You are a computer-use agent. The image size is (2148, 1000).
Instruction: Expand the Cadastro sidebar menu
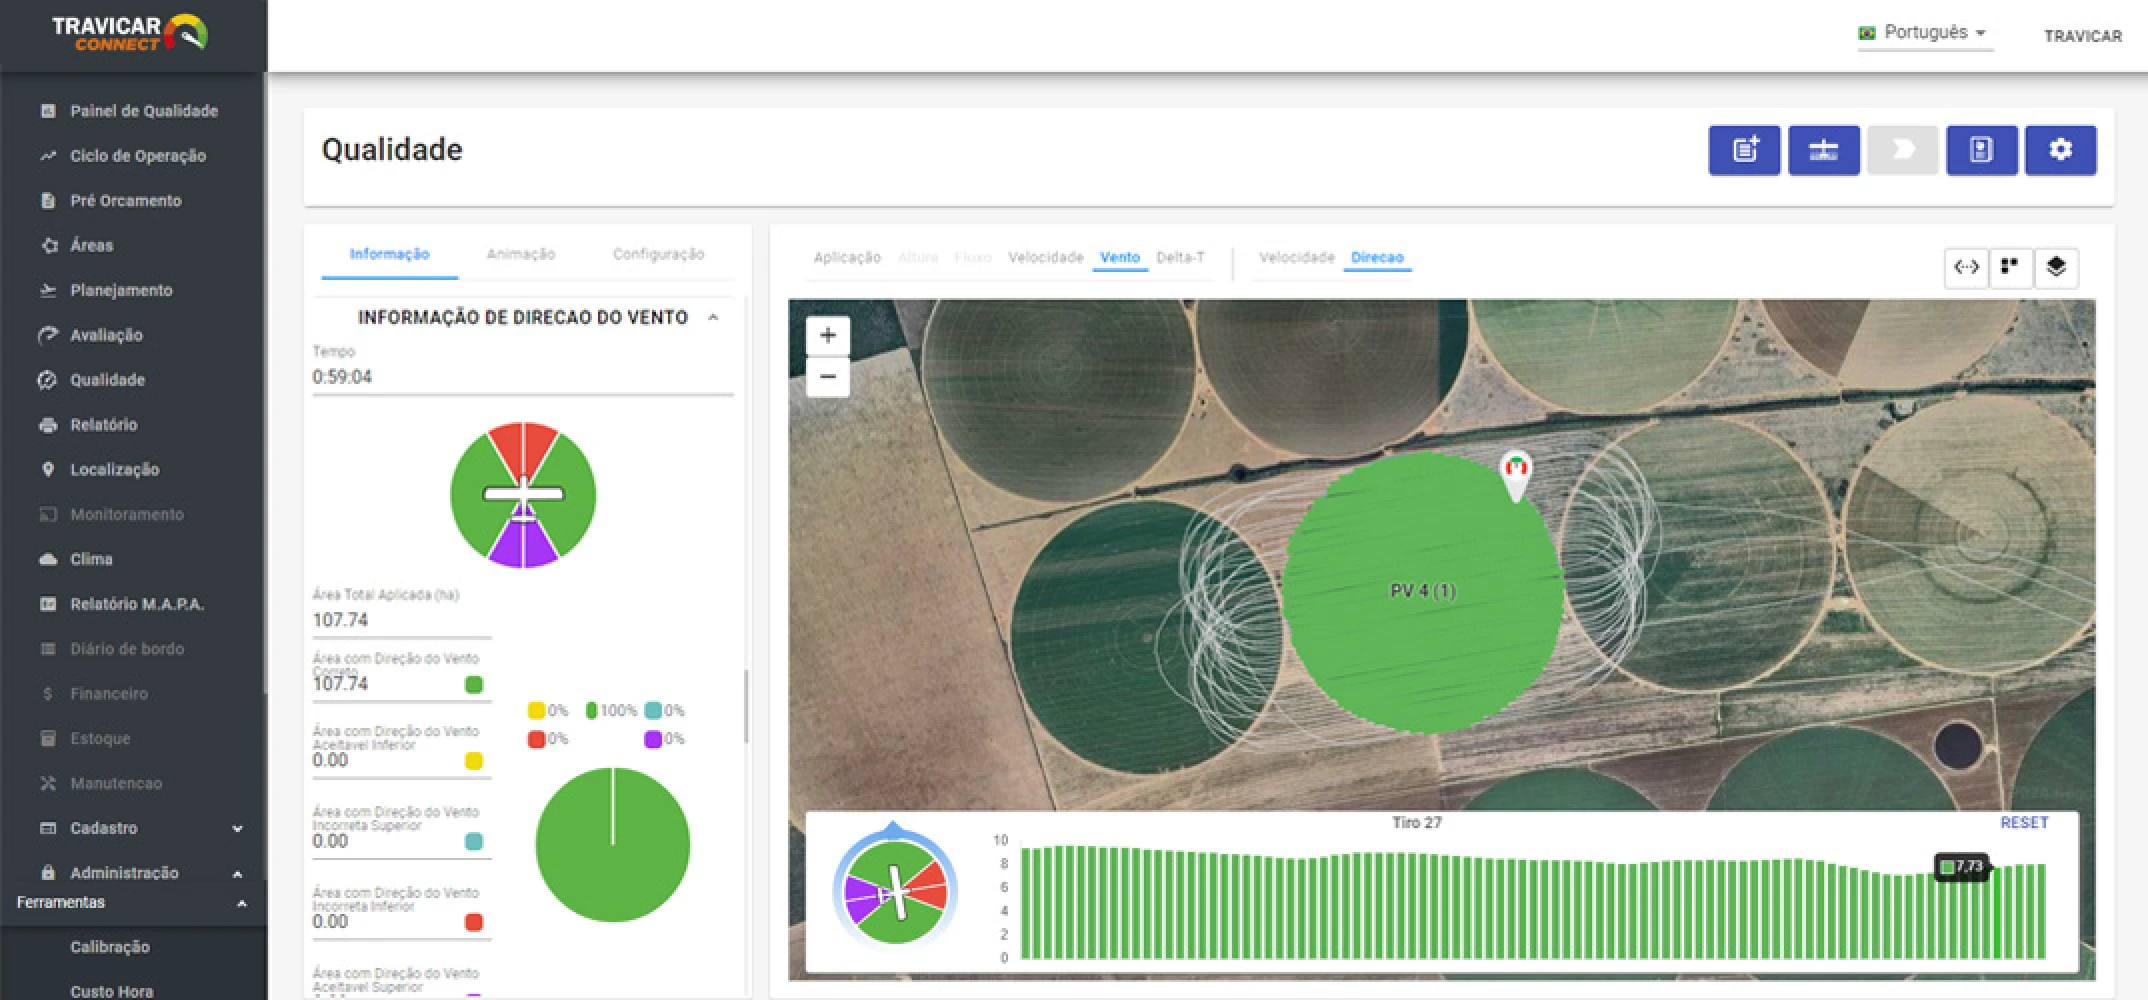pos(237,828)
